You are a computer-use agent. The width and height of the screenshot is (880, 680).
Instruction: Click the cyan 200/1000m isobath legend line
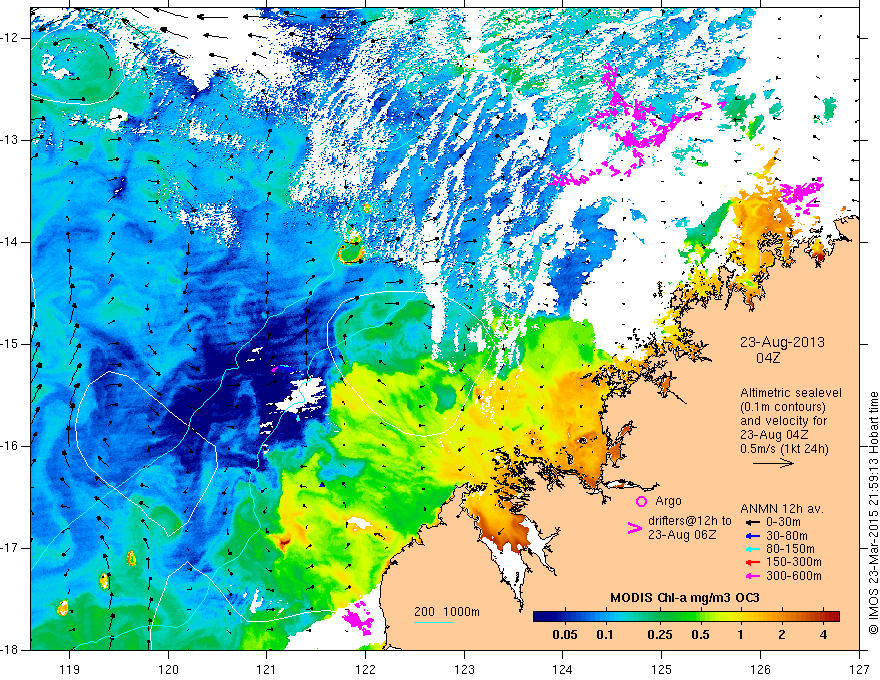[434, 622]
